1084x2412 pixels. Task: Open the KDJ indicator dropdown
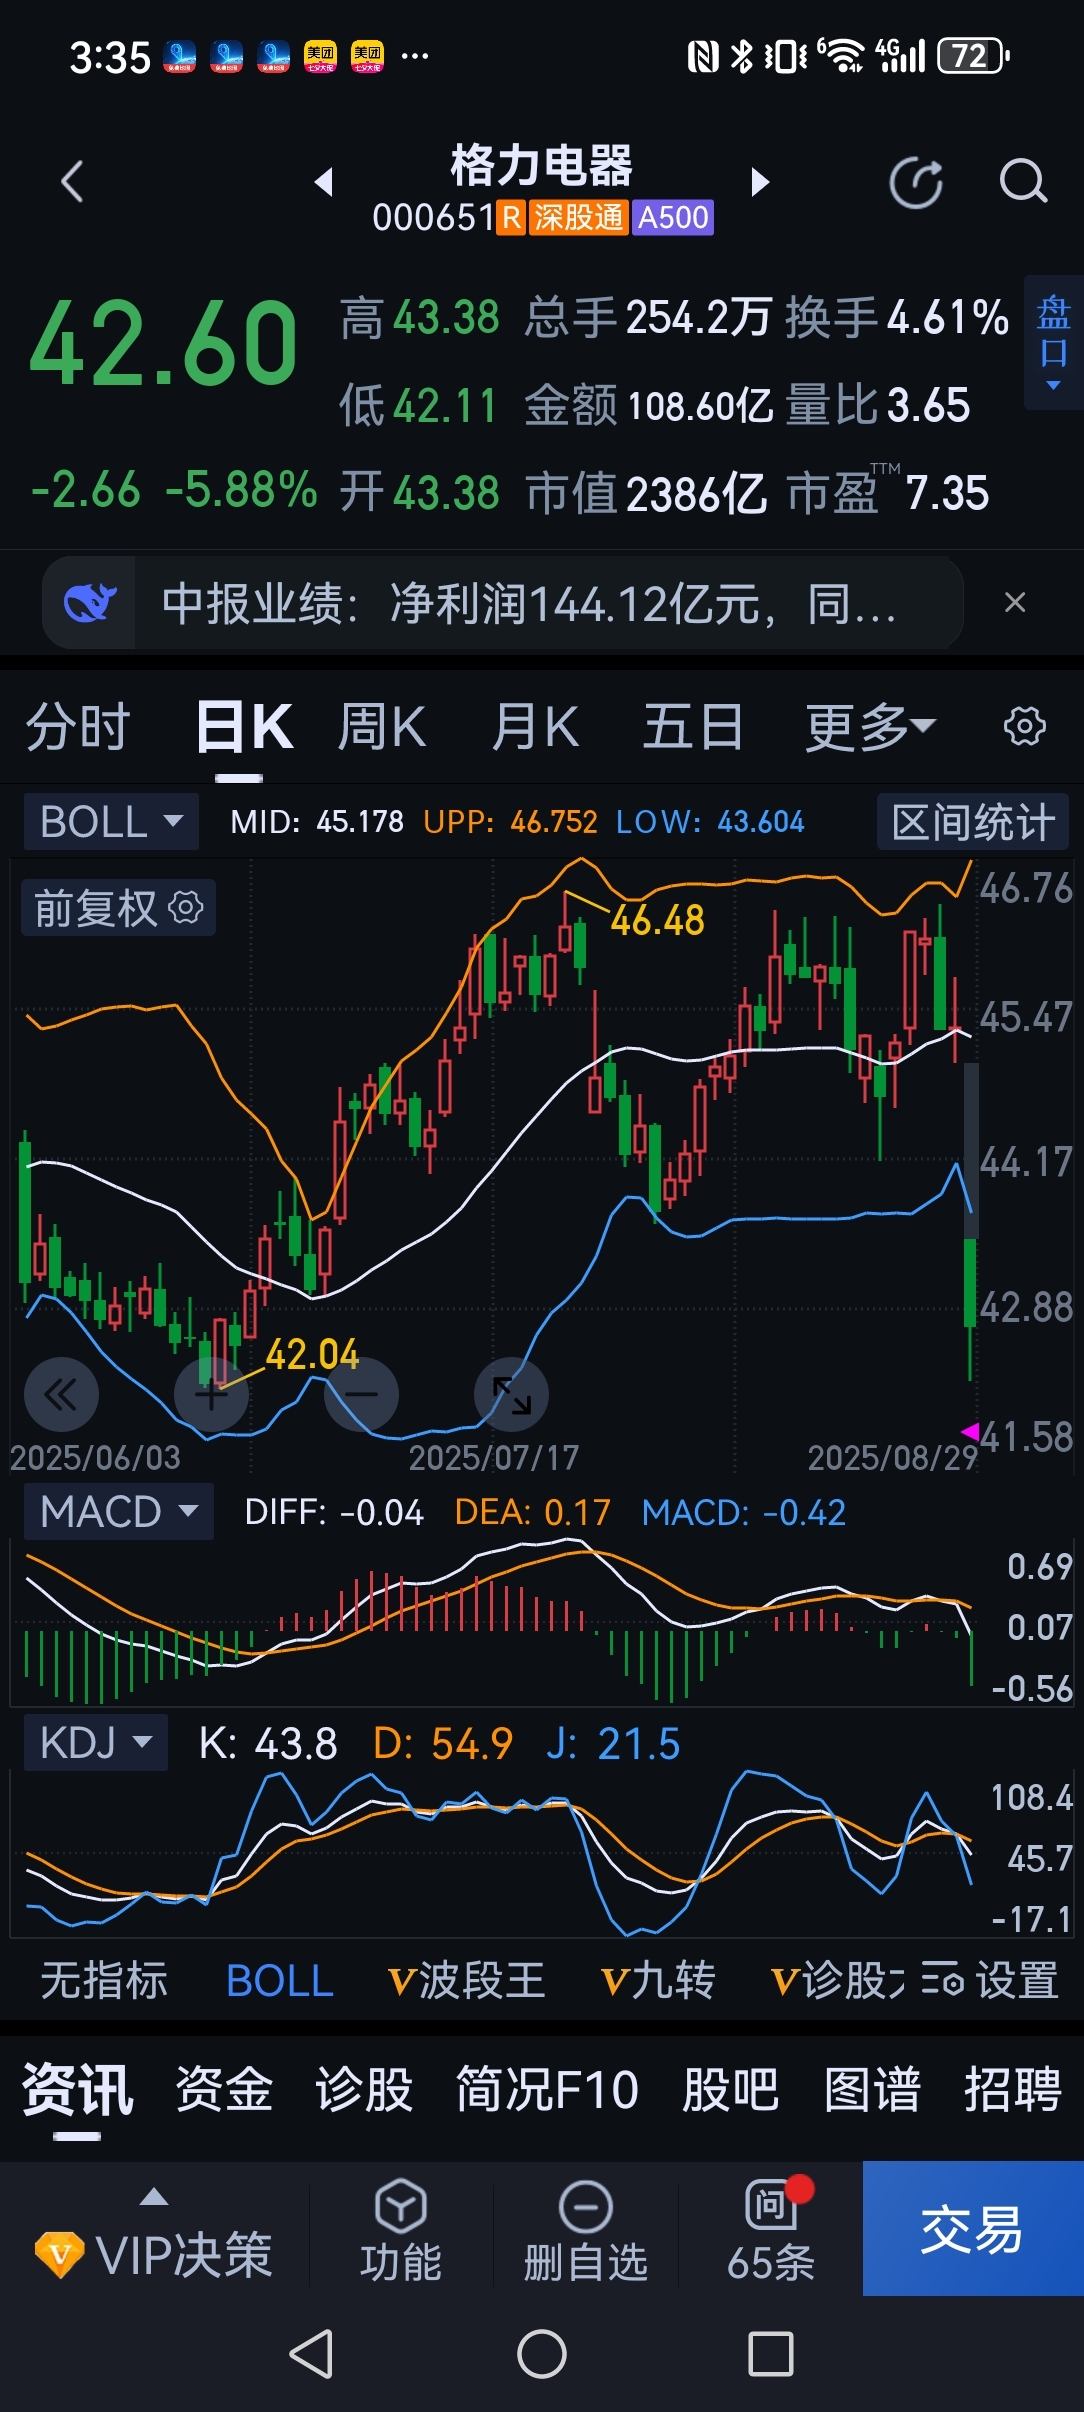pos(96,1743)
